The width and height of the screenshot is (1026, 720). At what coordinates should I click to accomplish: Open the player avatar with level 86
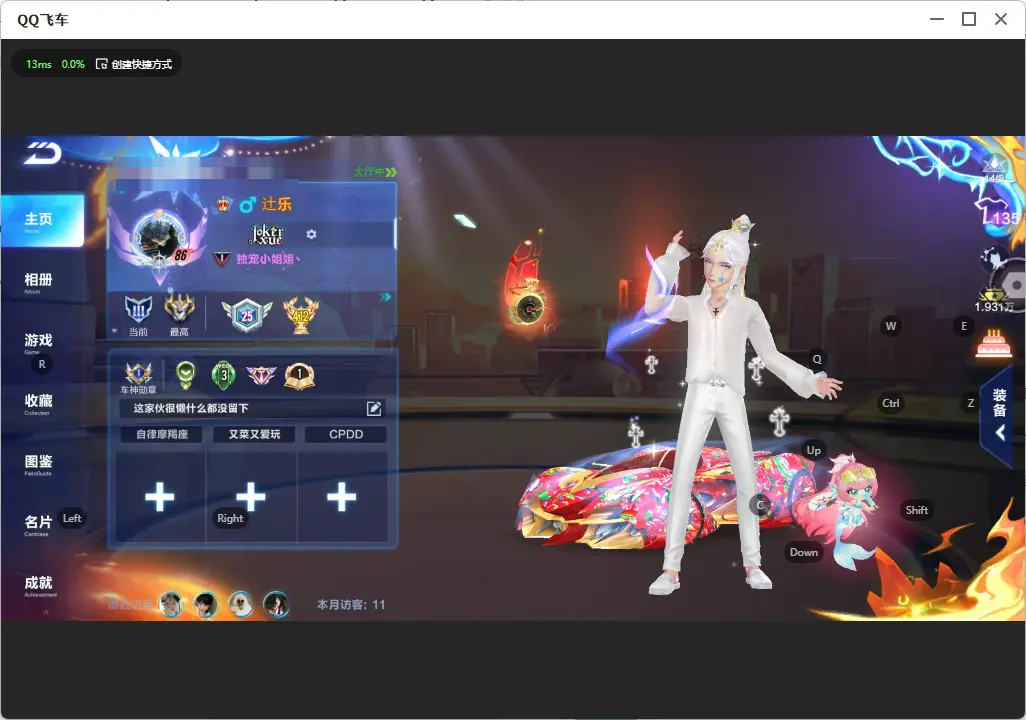coord(160,238)
